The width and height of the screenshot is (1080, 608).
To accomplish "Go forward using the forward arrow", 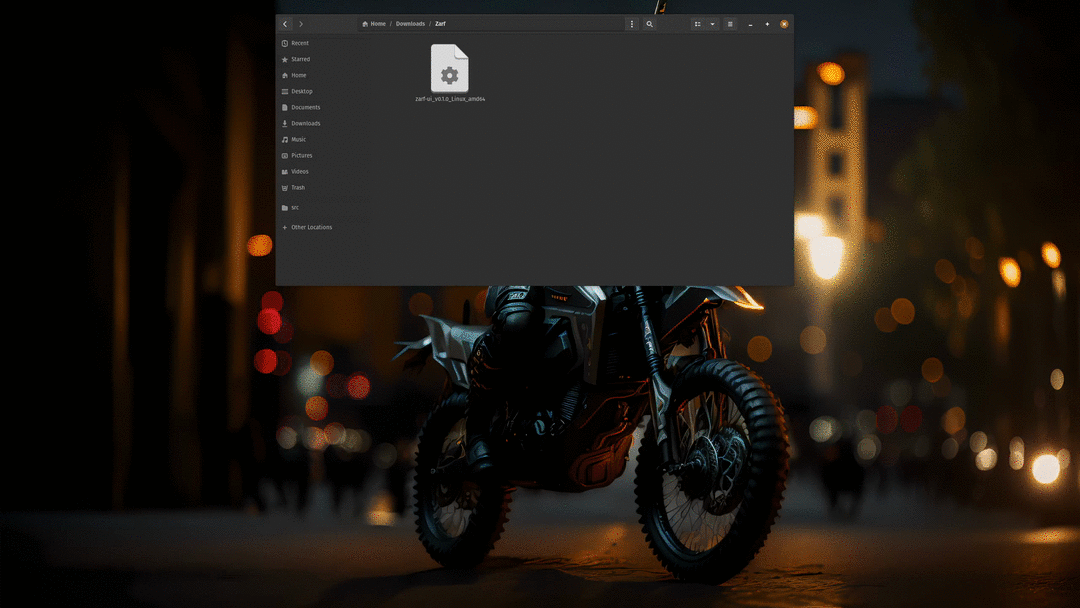I will (x=301, y=24).
